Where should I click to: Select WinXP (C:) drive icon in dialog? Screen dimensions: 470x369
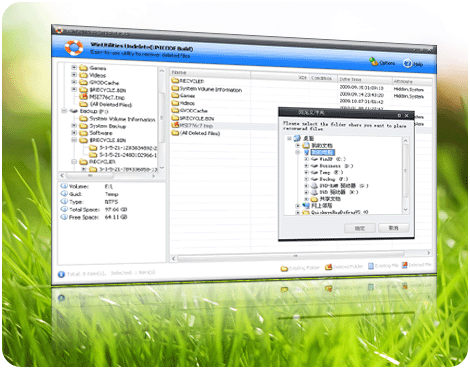point(314,159)
